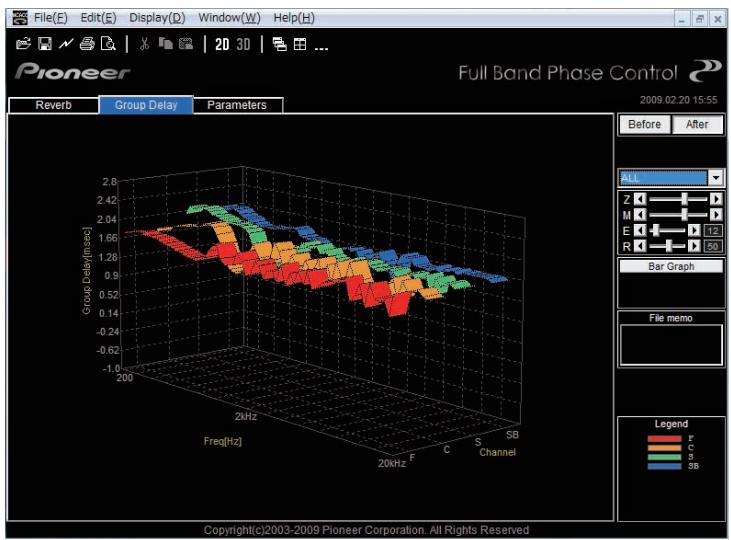The height and width of the screenshot is (540, 731).
Task: Switch to 2D display mode
Action: (x=222, y=44)
